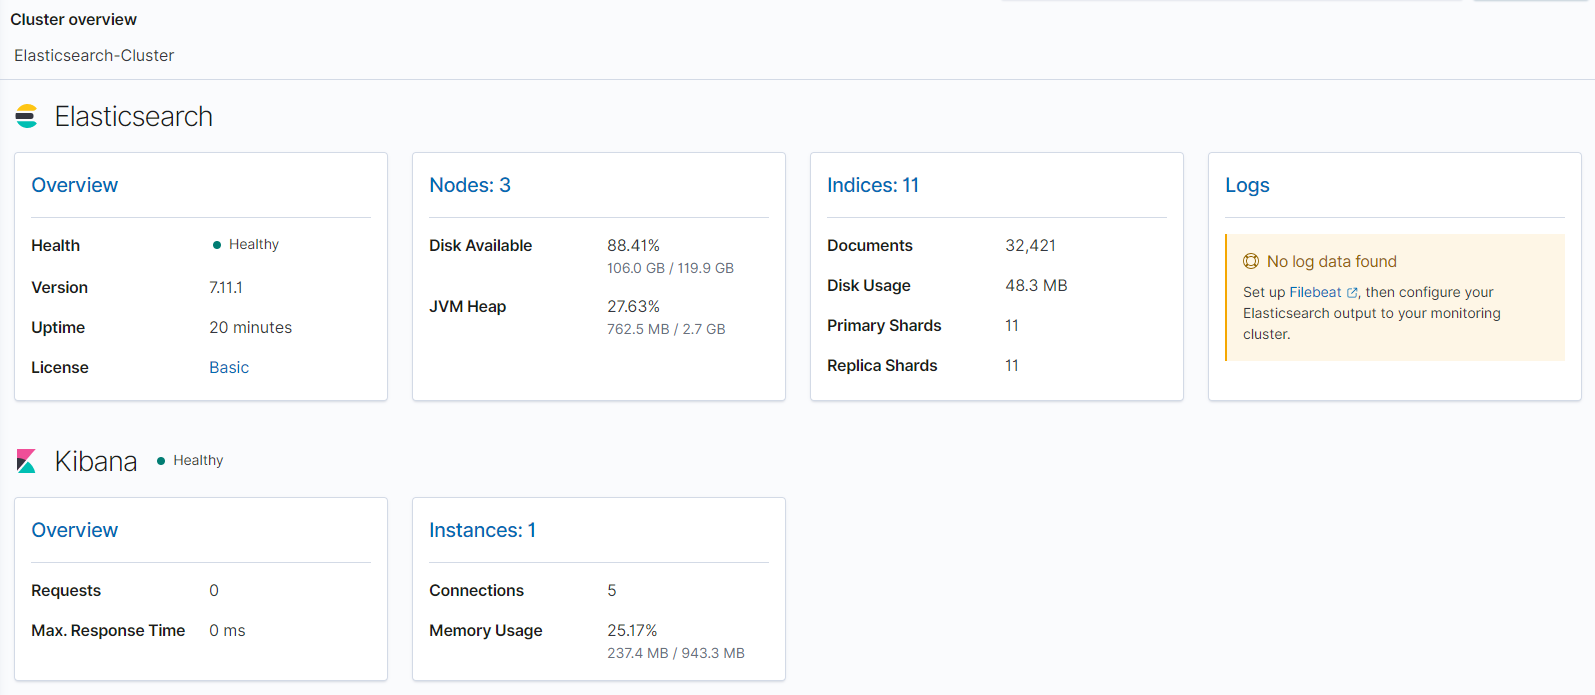Click the Uptime label

click(x=58, y=327)
